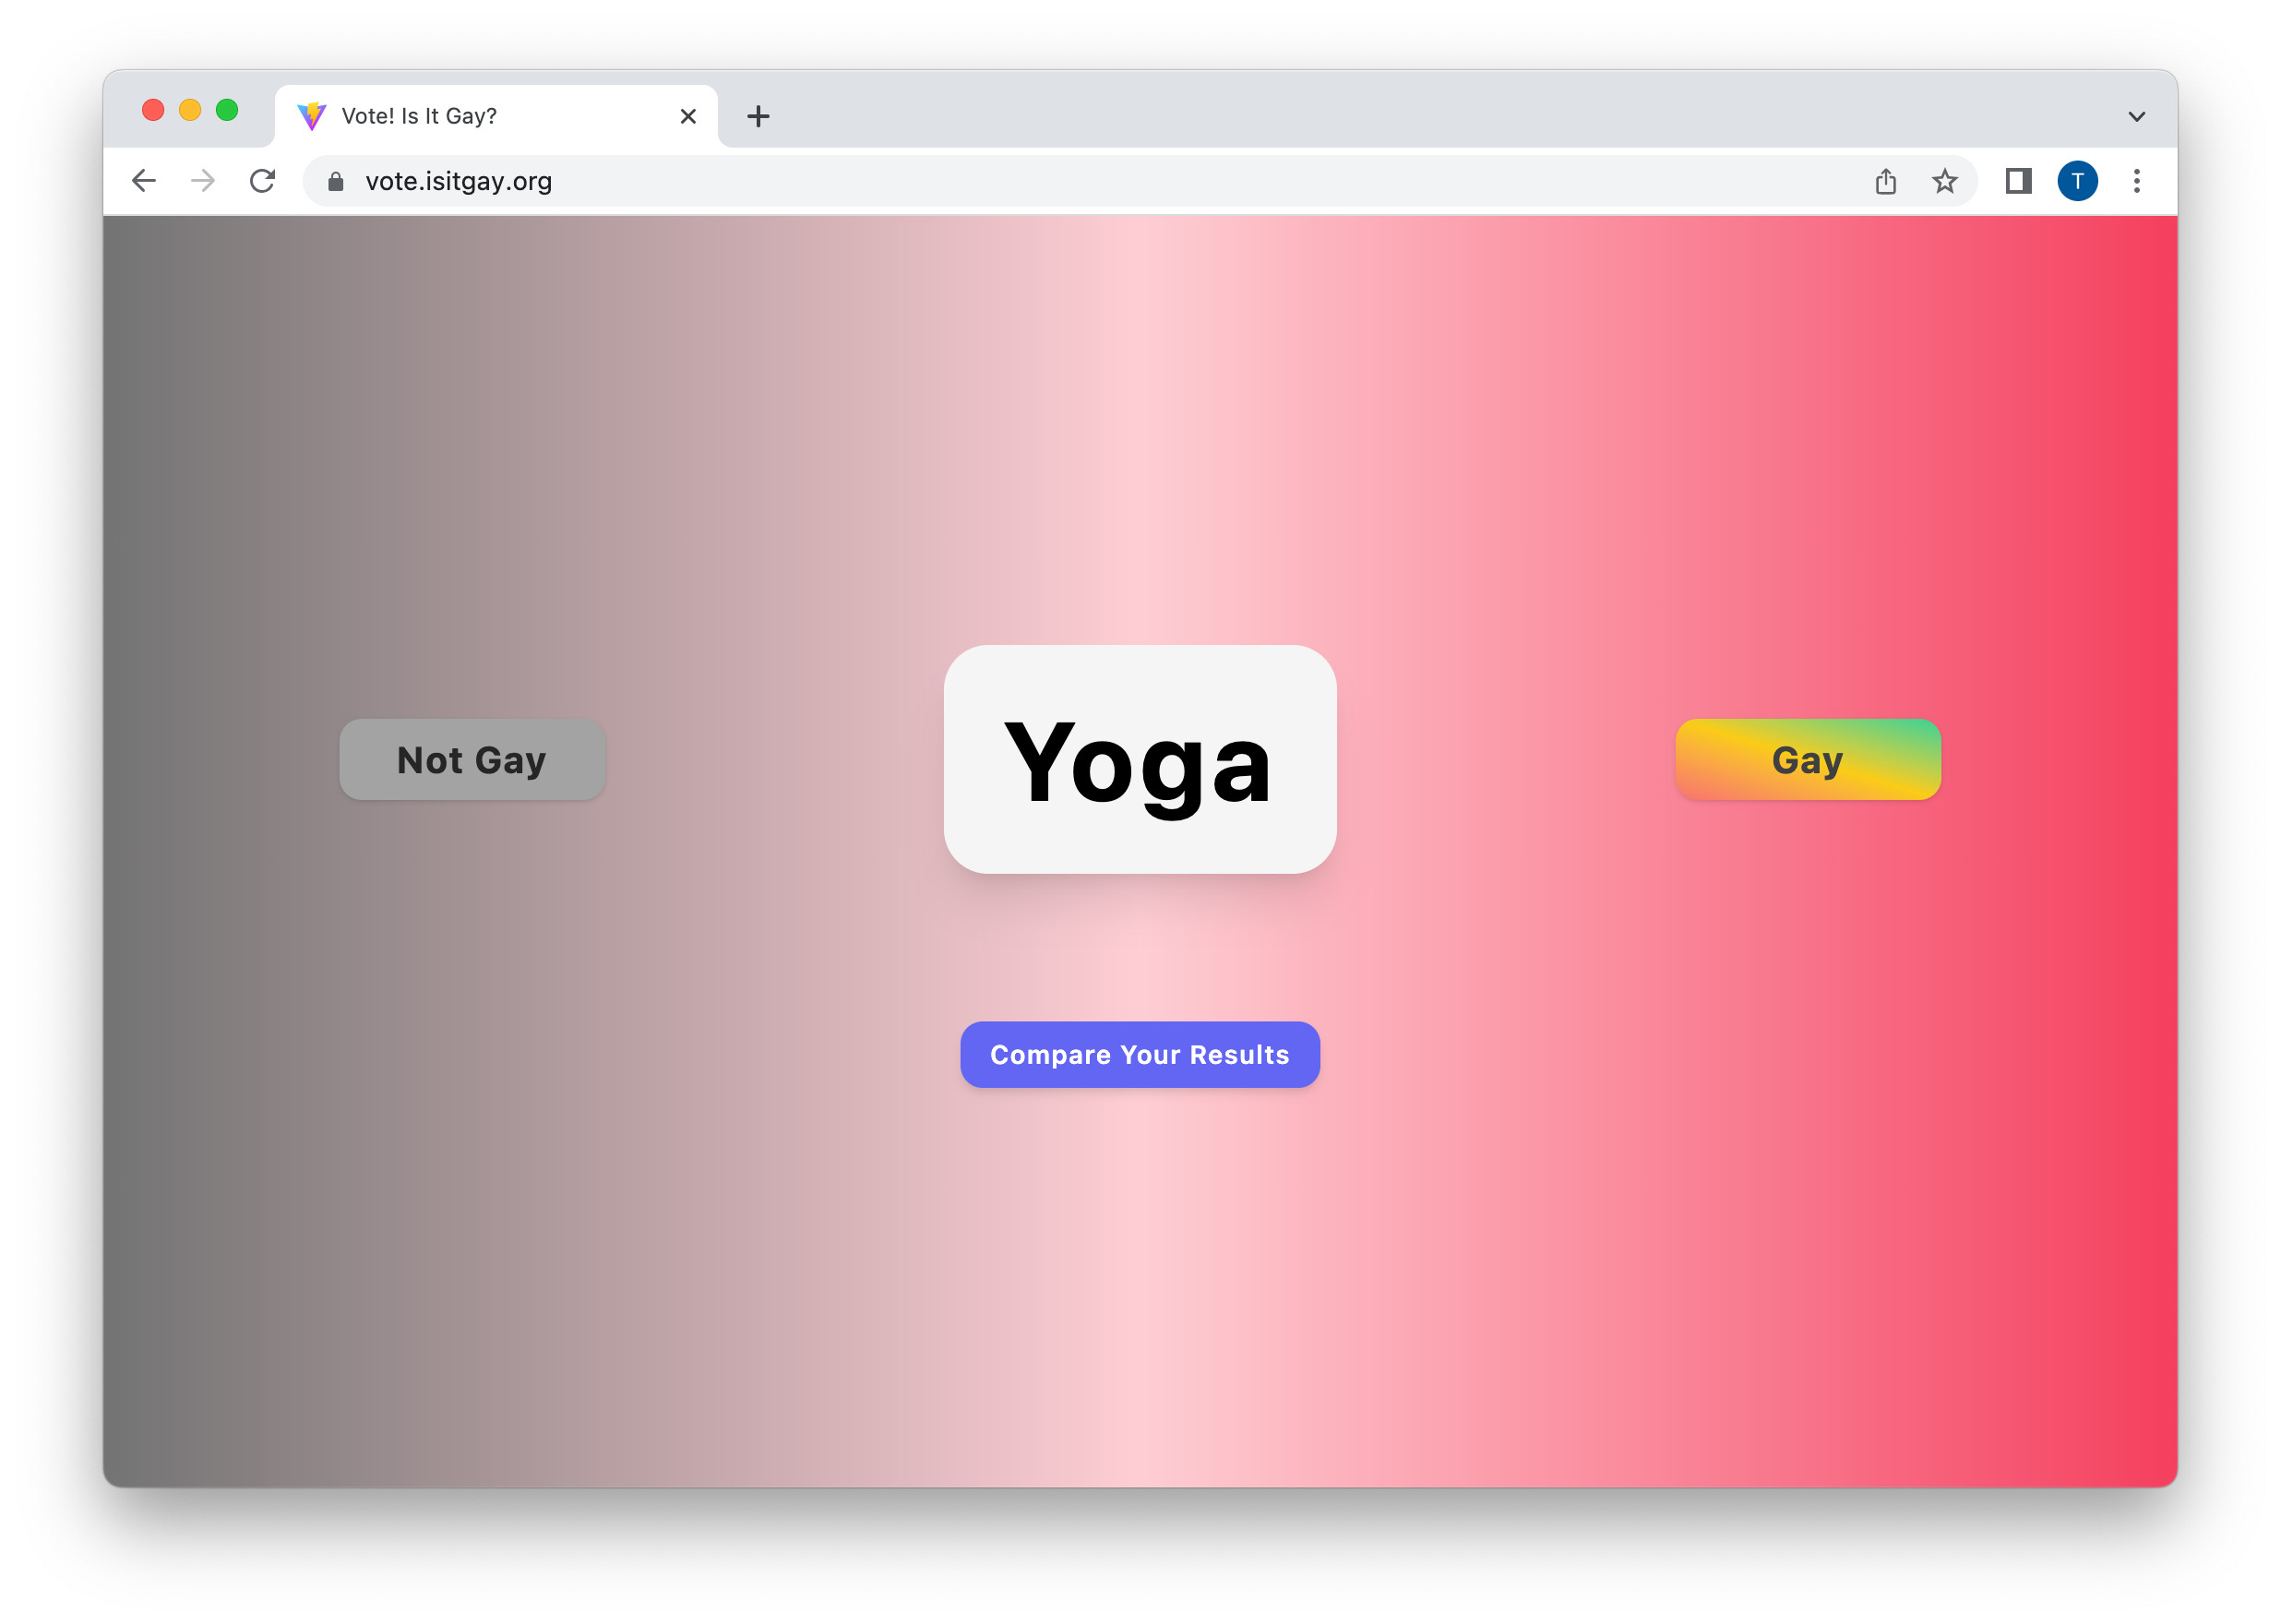Vote Not Gay for Yoga
This screenshot has width=2281, height=1624.
click(x=472, y=760)
